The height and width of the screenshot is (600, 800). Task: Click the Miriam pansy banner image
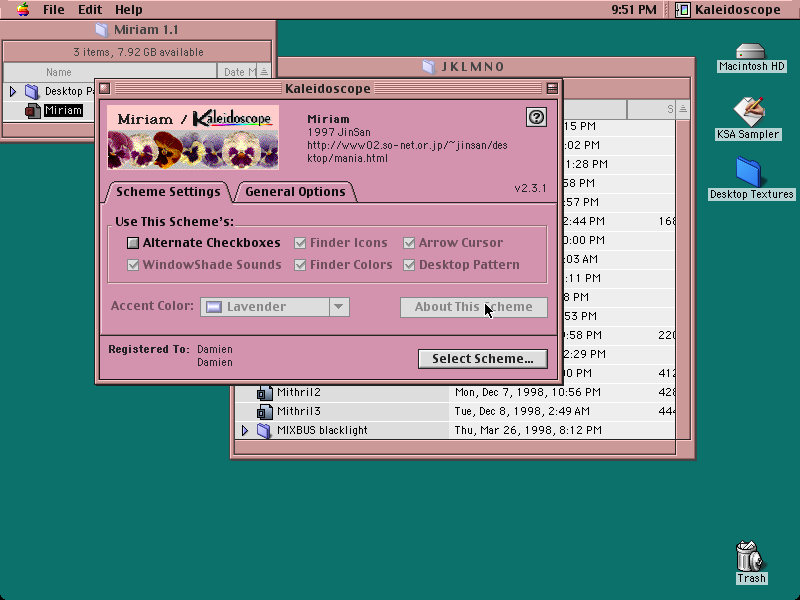point(193,137)
